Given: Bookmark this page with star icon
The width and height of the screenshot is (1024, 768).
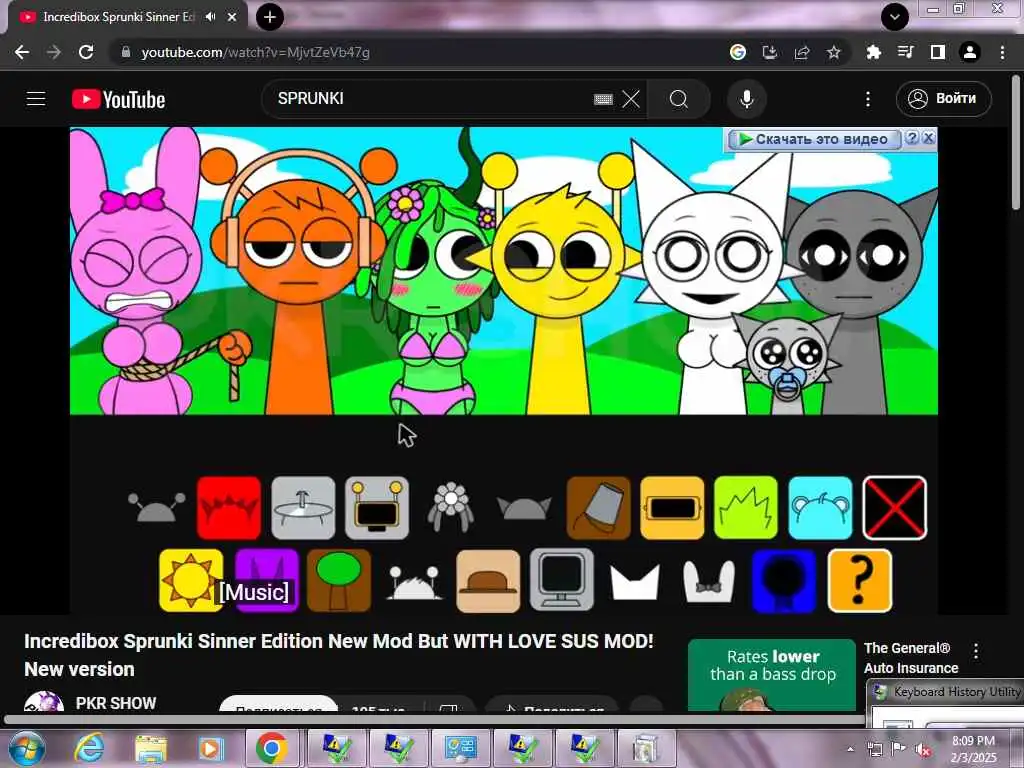Looking at the screenshot, I should (x=834, y=52).
